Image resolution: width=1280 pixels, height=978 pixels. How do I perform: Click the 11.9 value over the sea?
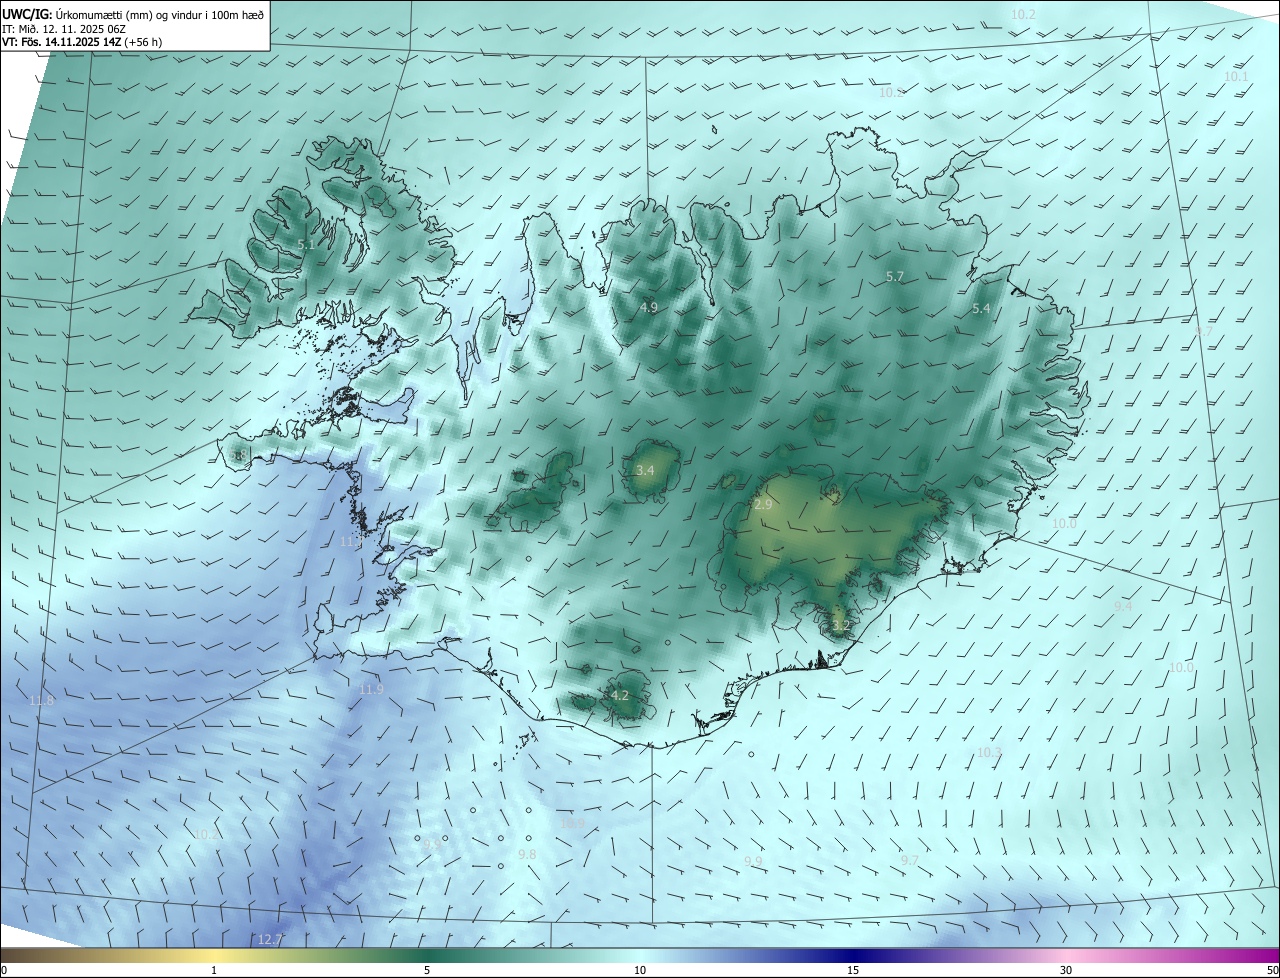click(x=371, y=690)
